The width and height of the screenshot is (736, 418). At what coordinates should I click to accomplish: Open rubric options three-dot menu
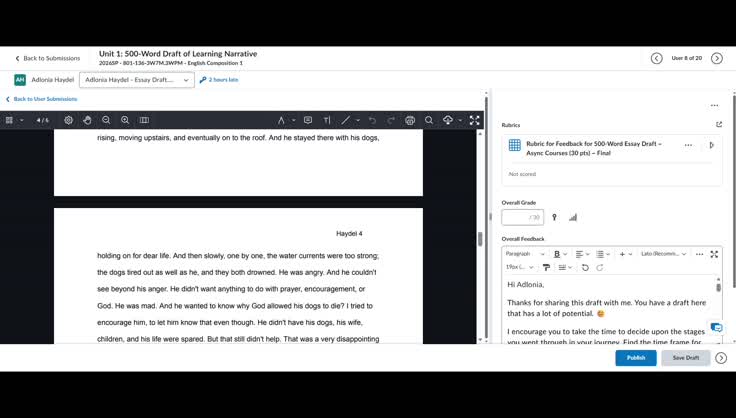[x=688, y=145]
